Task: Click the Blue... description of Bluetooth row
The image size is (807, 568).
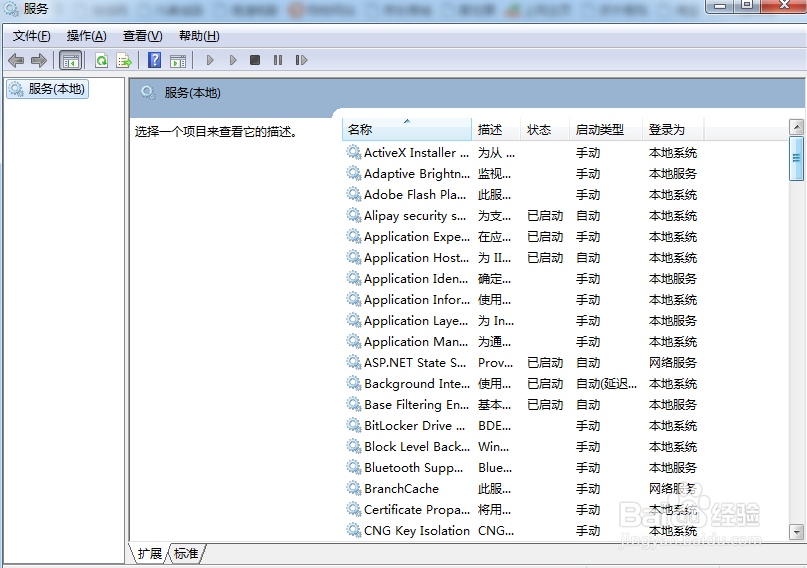Action: click(x=495, y=468)
